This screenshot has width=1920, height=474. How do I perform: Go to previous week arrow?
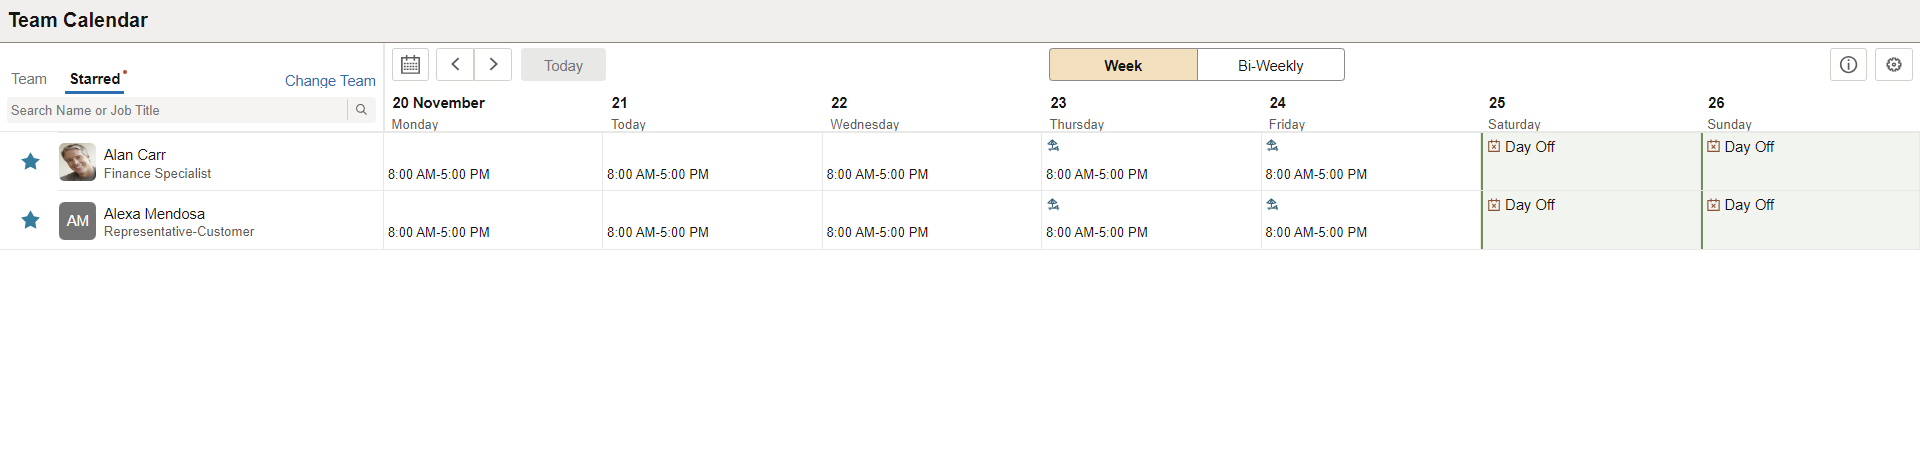(455, 65)
